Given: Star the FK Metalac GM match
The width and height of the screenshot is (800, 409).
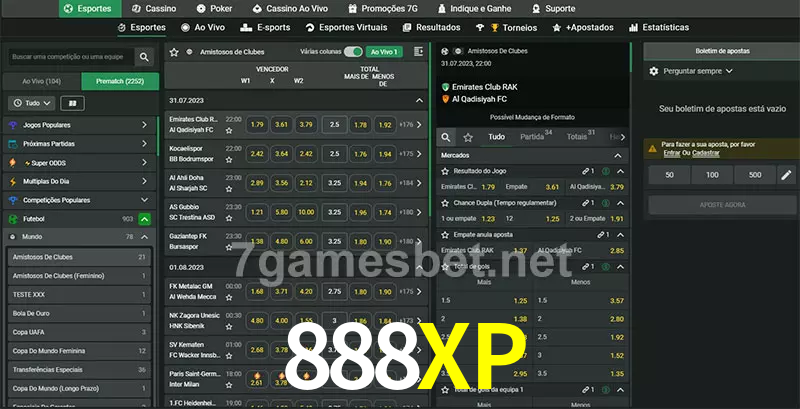Looking at the screenshot, I should (x=229, y=297).
